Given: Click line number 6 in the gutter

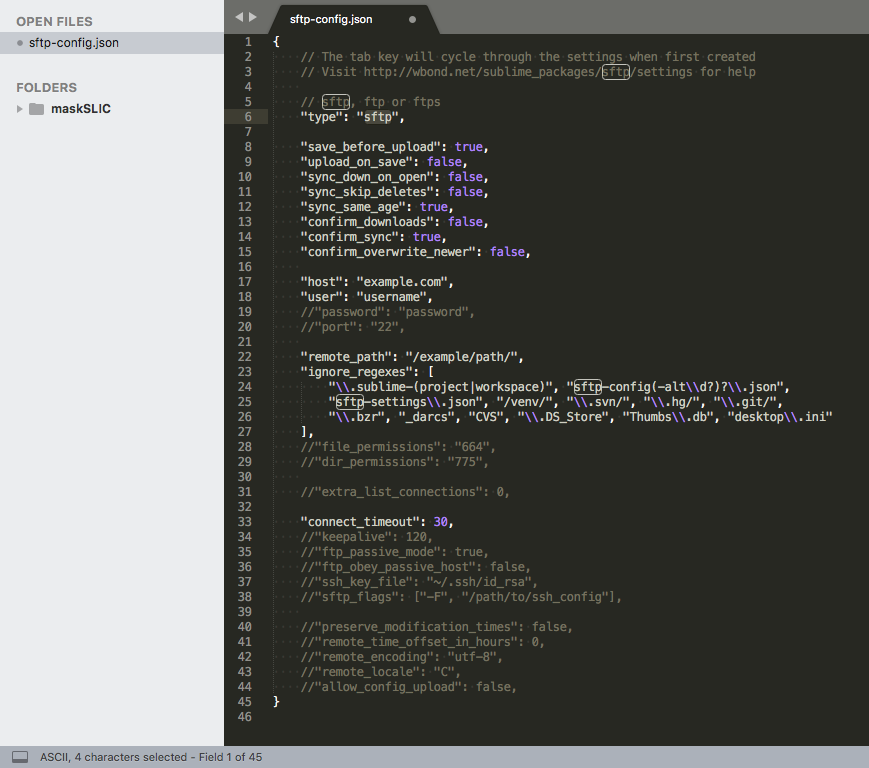Looking at the screenshot, I should [247, 117].
